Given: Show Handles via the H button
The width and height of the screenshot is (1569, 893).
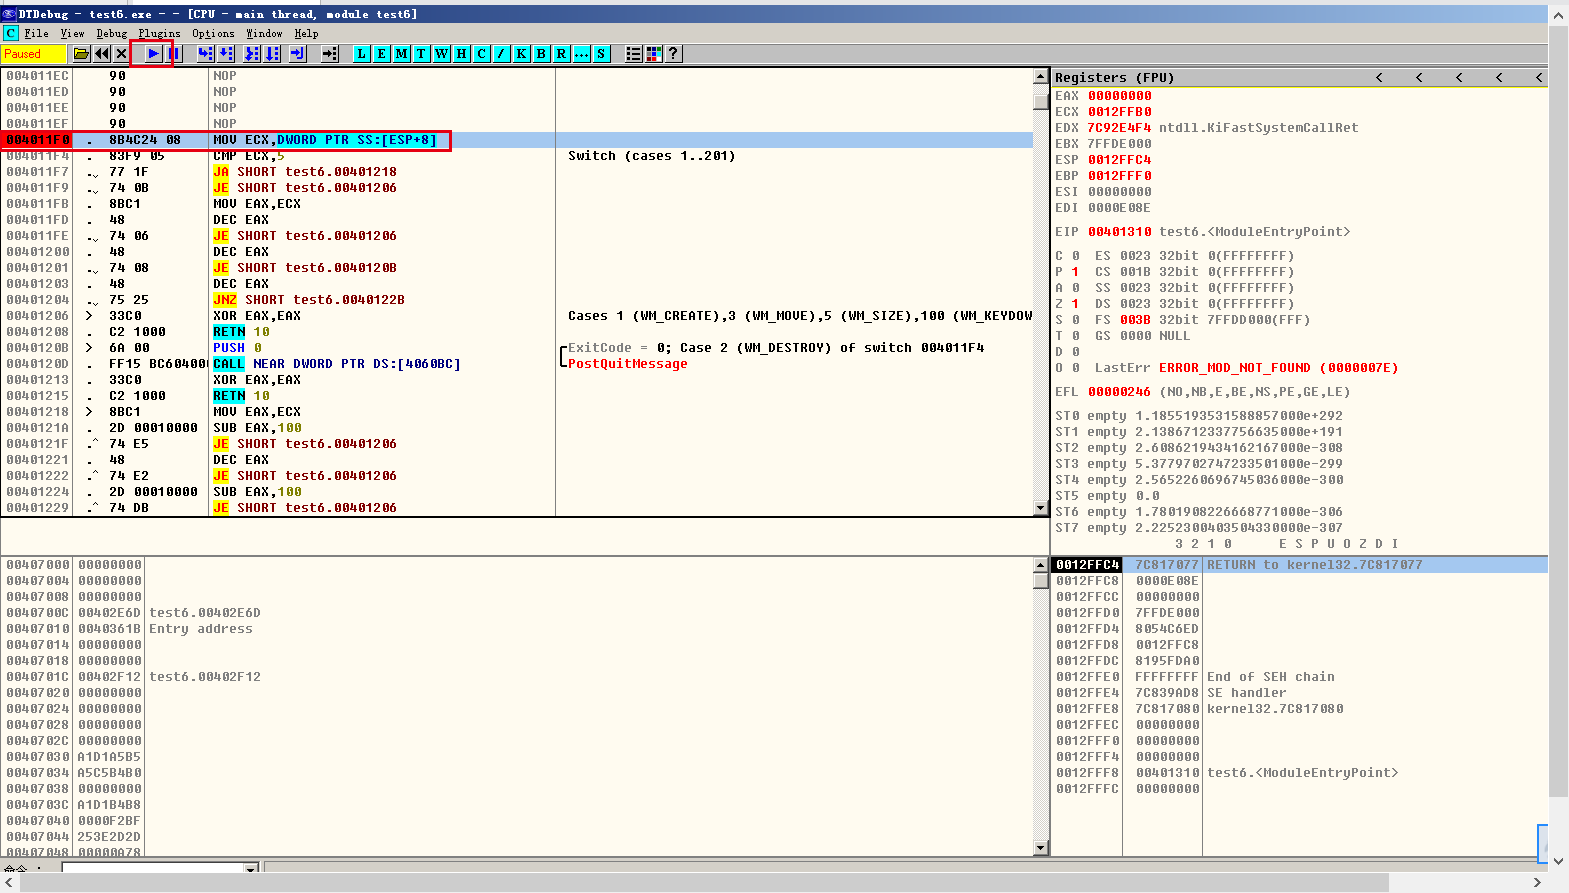Looking at the screenshot, I should click(462, 54).
